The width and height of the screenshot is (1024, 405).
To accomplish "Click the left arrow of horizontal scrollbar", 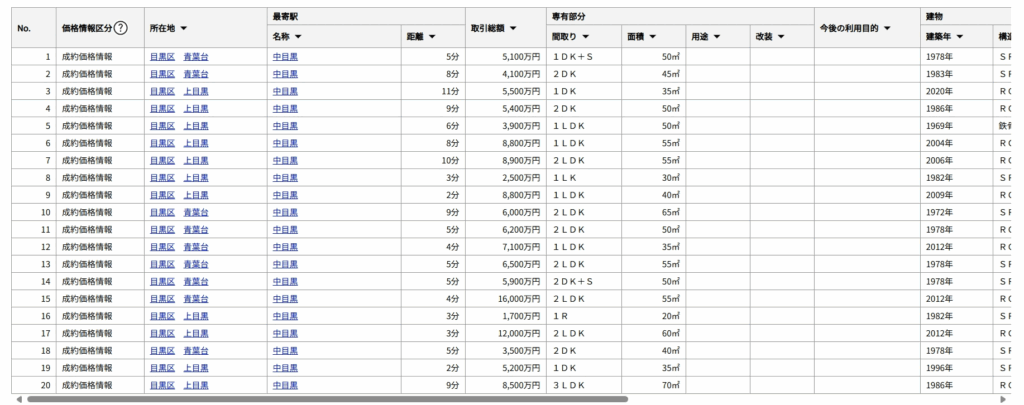I will [17, 398].
